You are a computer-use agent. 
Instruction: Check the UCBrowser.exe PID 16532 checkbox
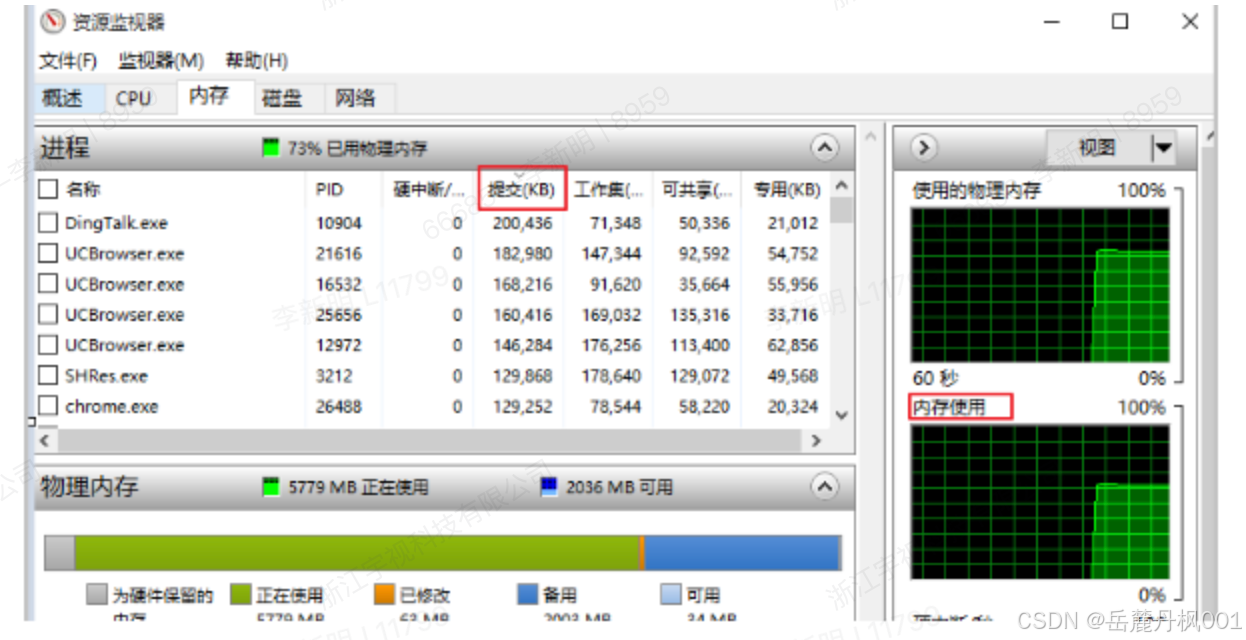(48, 284)
